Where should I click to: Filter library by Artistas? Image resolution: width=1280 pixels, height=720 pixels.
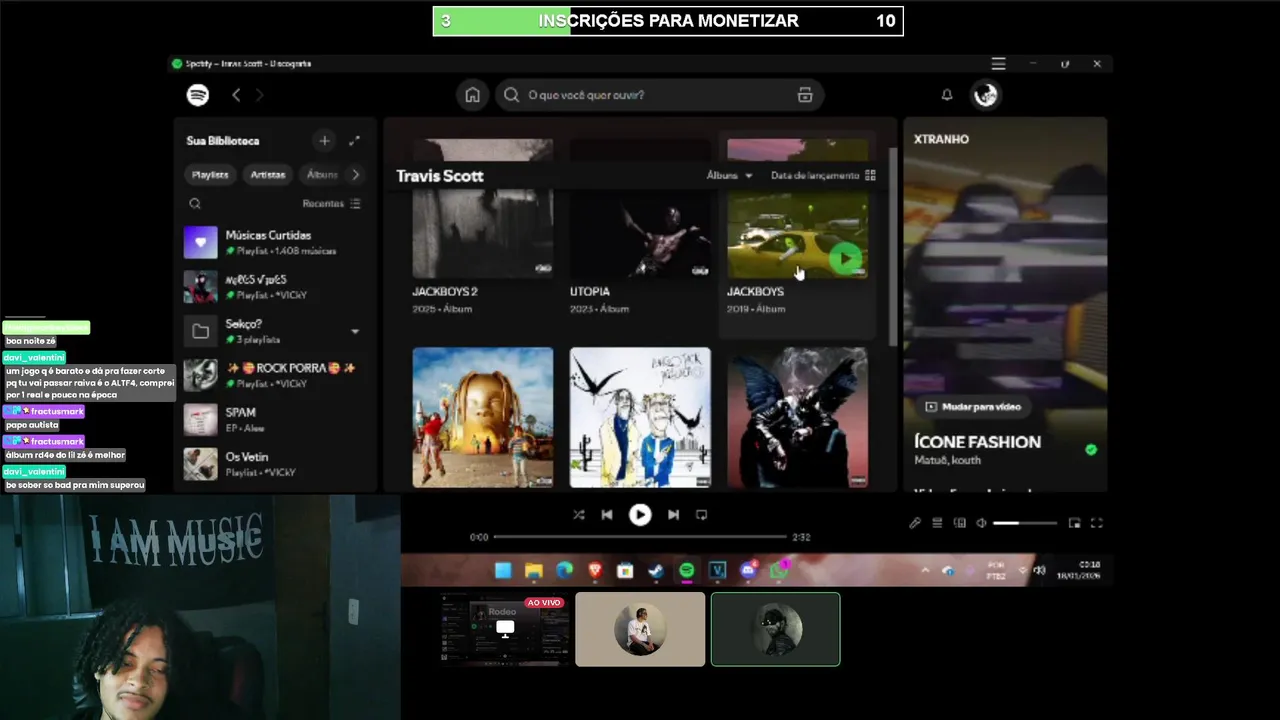tap(267, 174)
